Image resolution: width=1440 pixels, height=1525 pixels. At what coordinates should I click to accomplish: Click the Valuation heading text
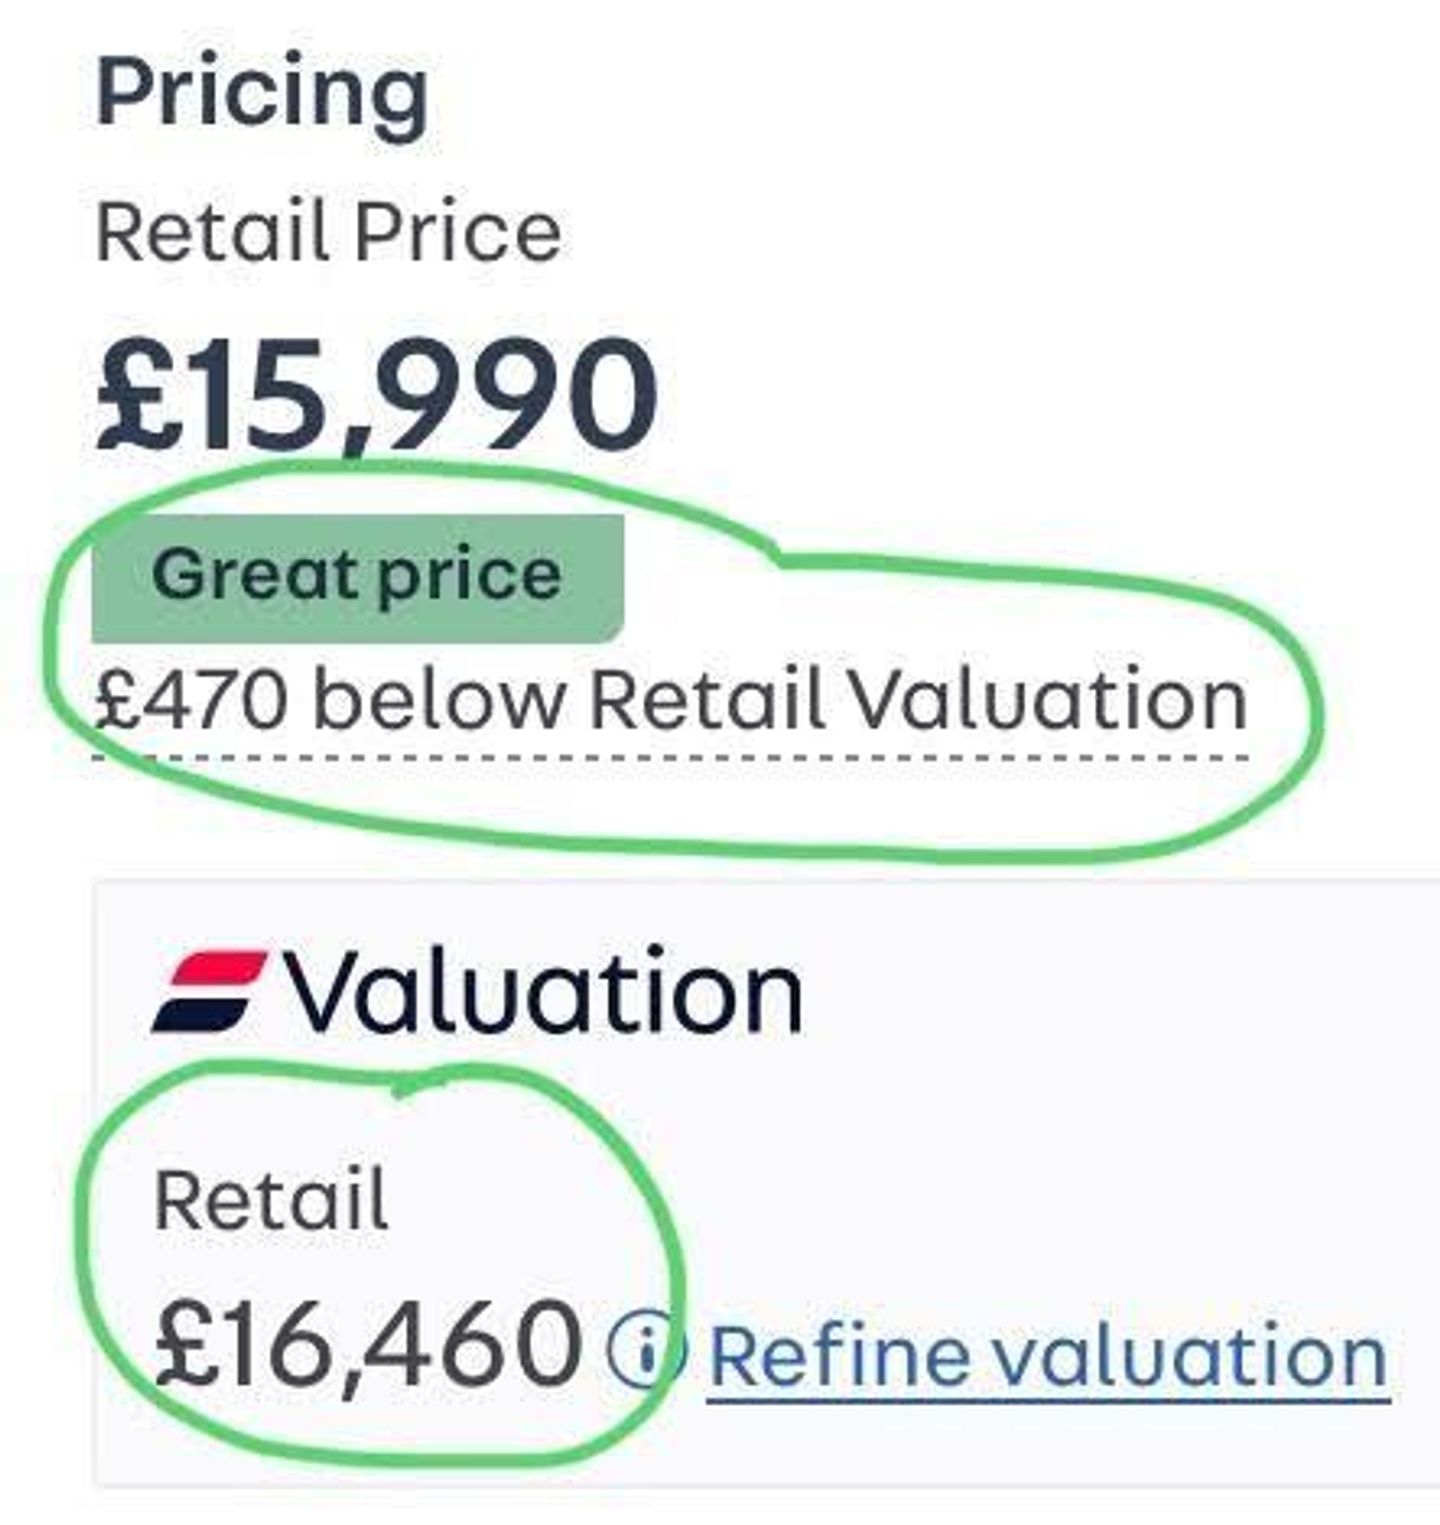[x=543, y=991]
